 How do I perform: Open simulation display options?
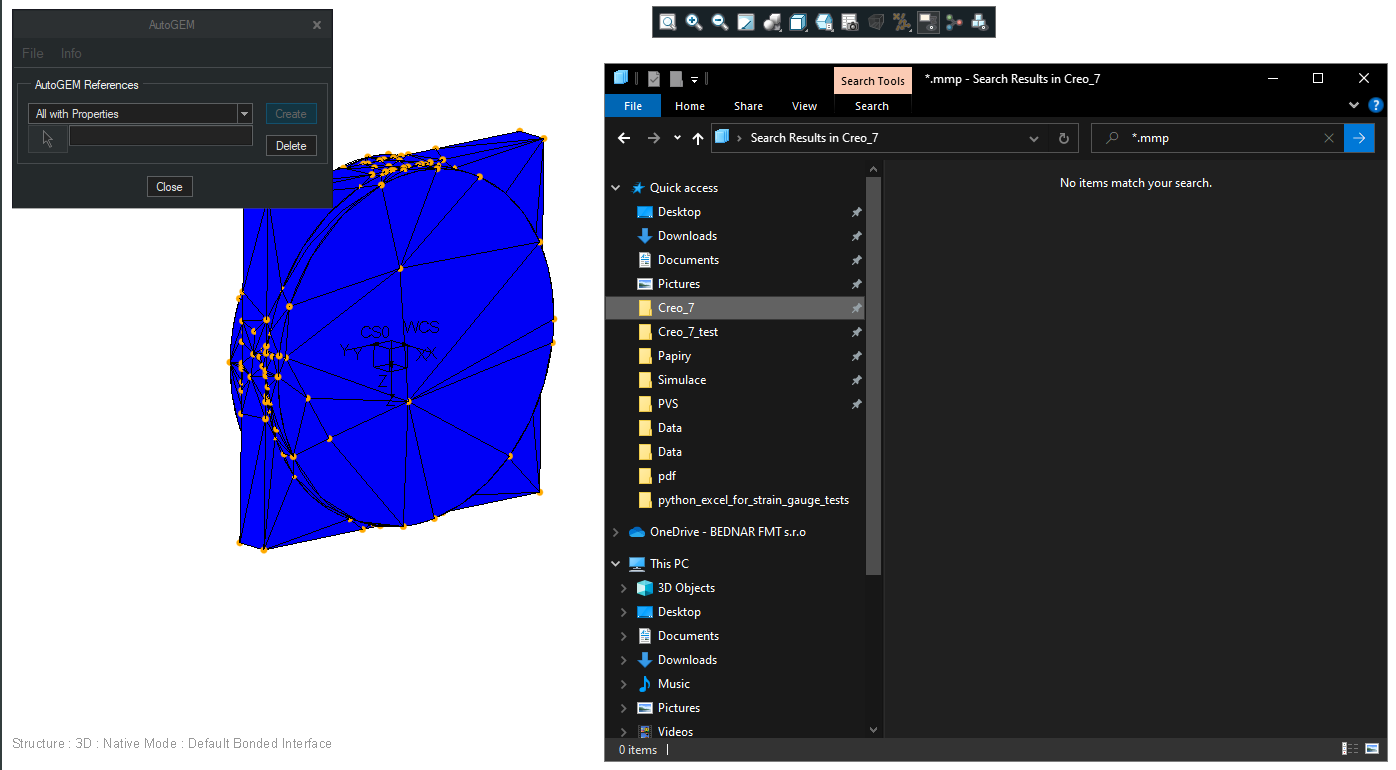tap(928, 21)
